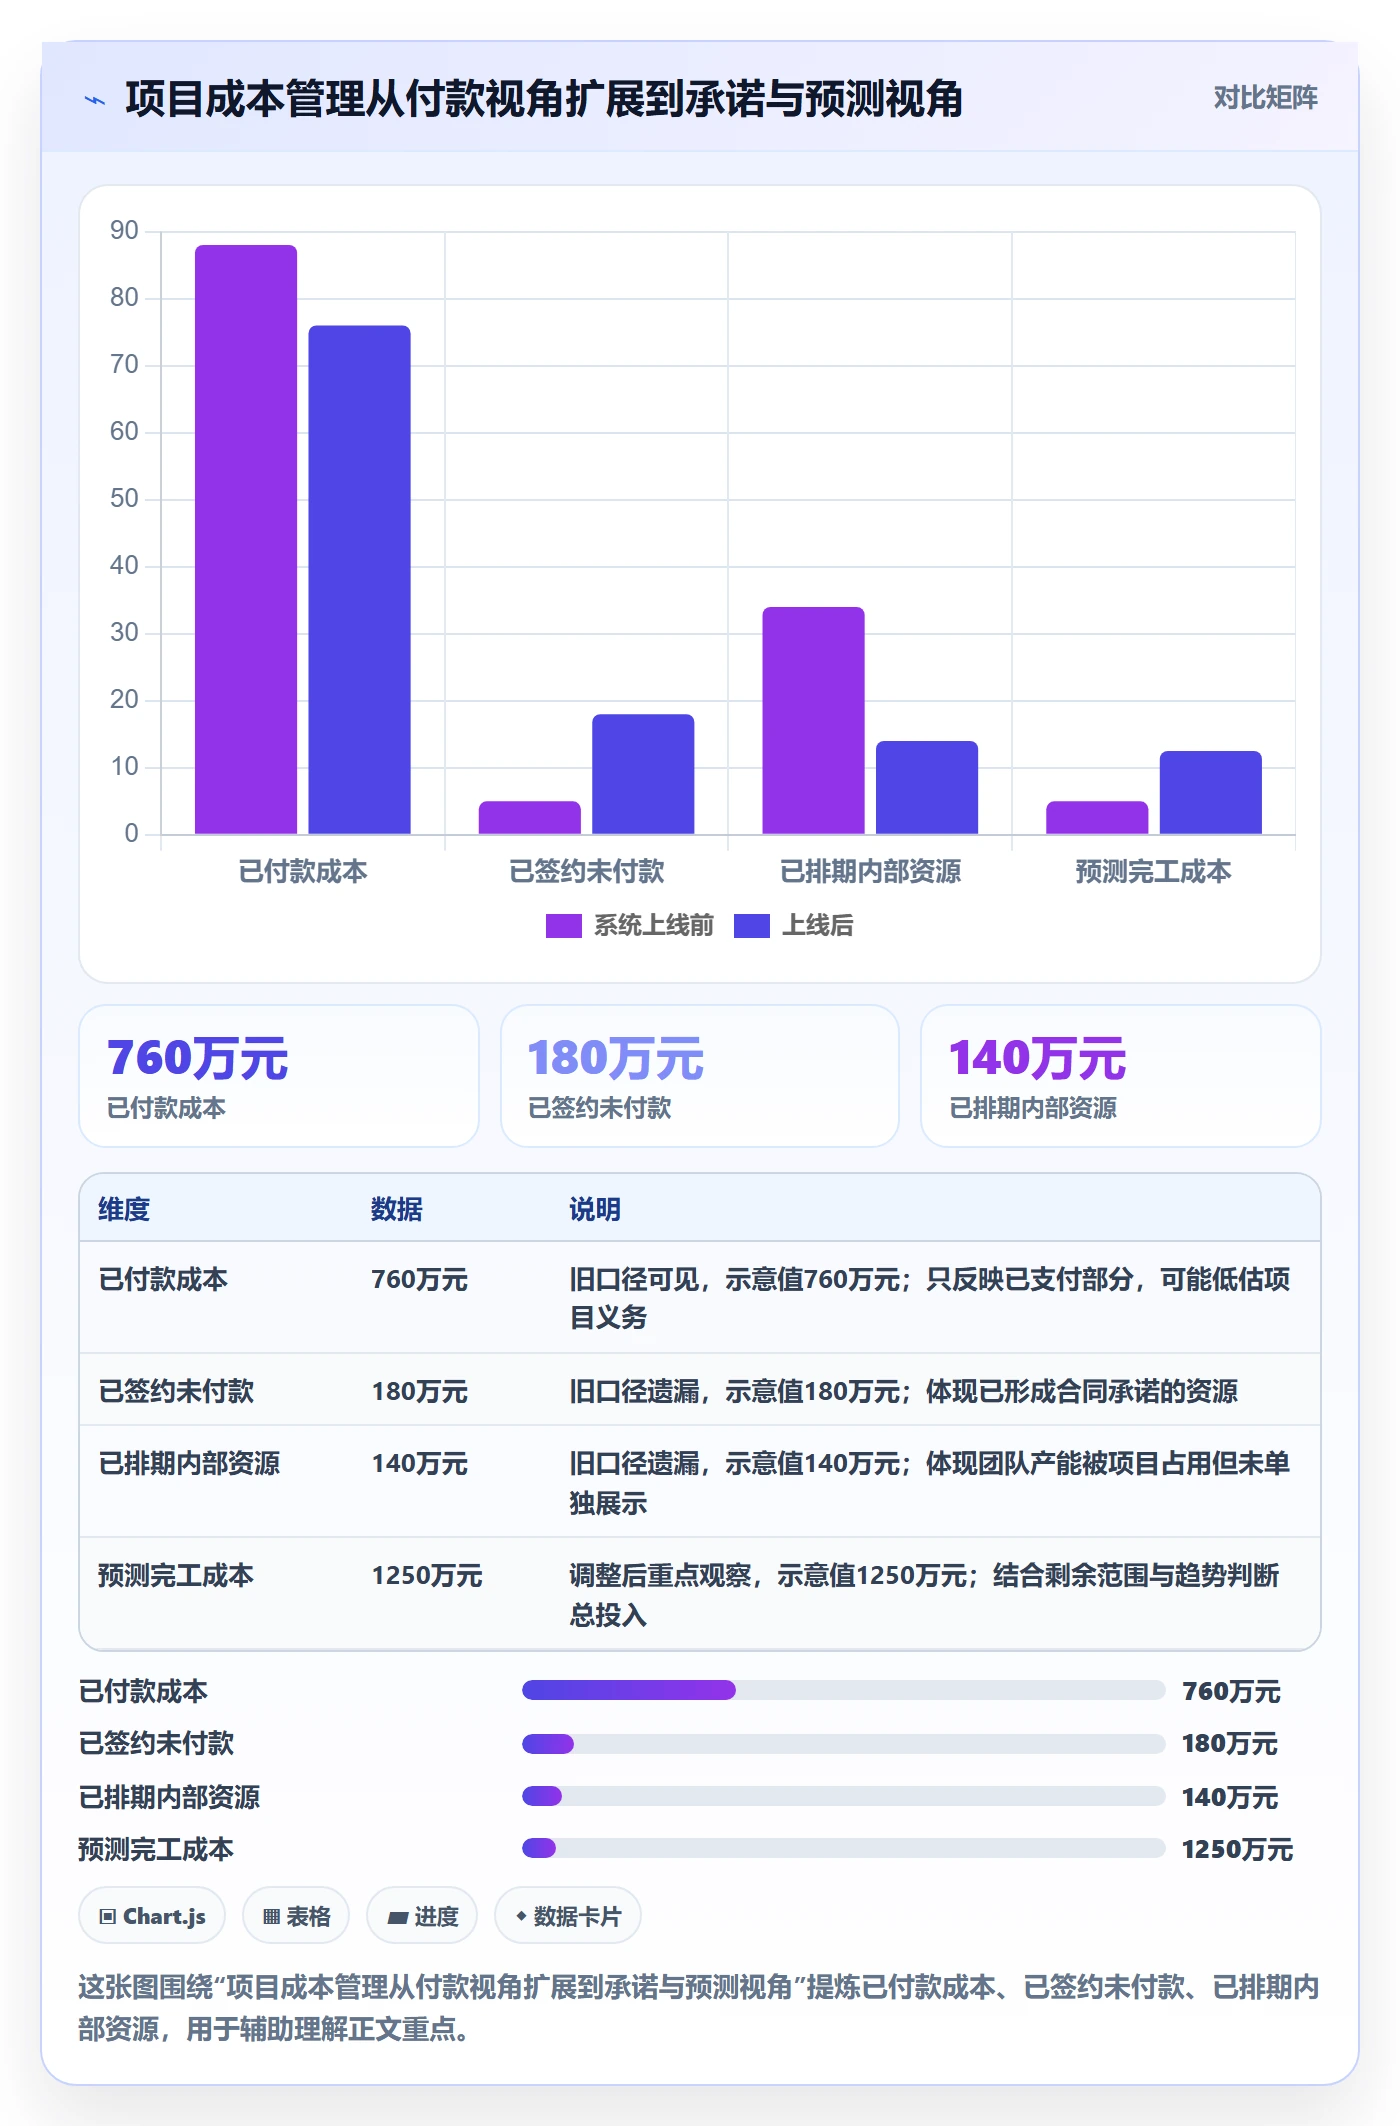Select the 已签约未付款 table row name
Image resolution: width=1400 pixels, height=2126 pixels.
pyautogui.click(x=176, y=1391)
